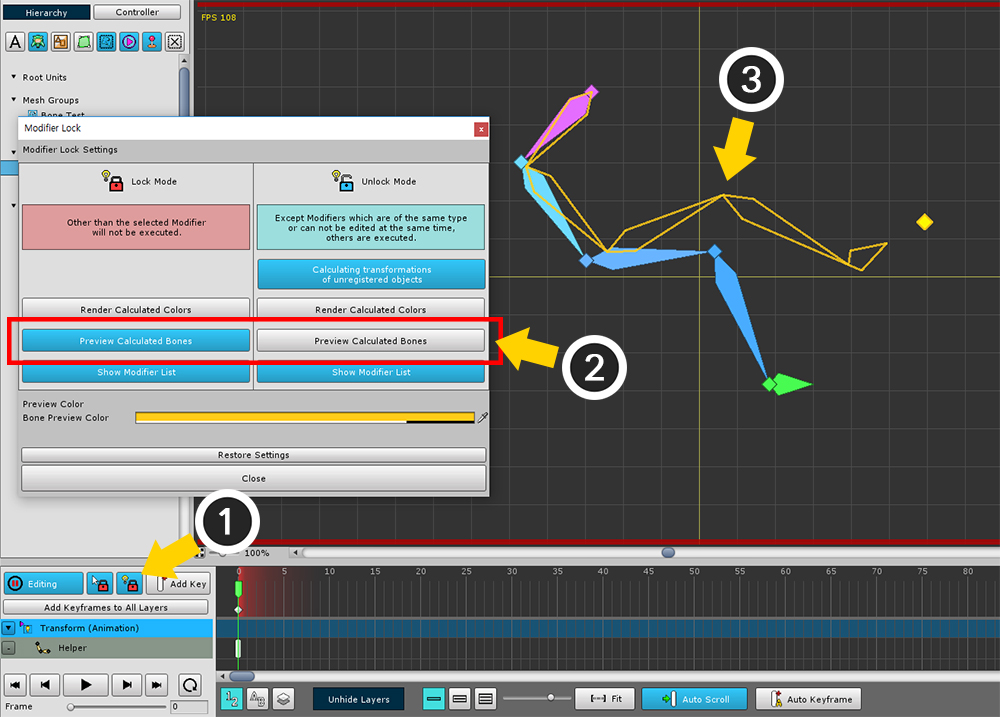Click the eyedropper next to Bone Preview Color
This screenshot has height=717, width=1000.
pos(483,418)
